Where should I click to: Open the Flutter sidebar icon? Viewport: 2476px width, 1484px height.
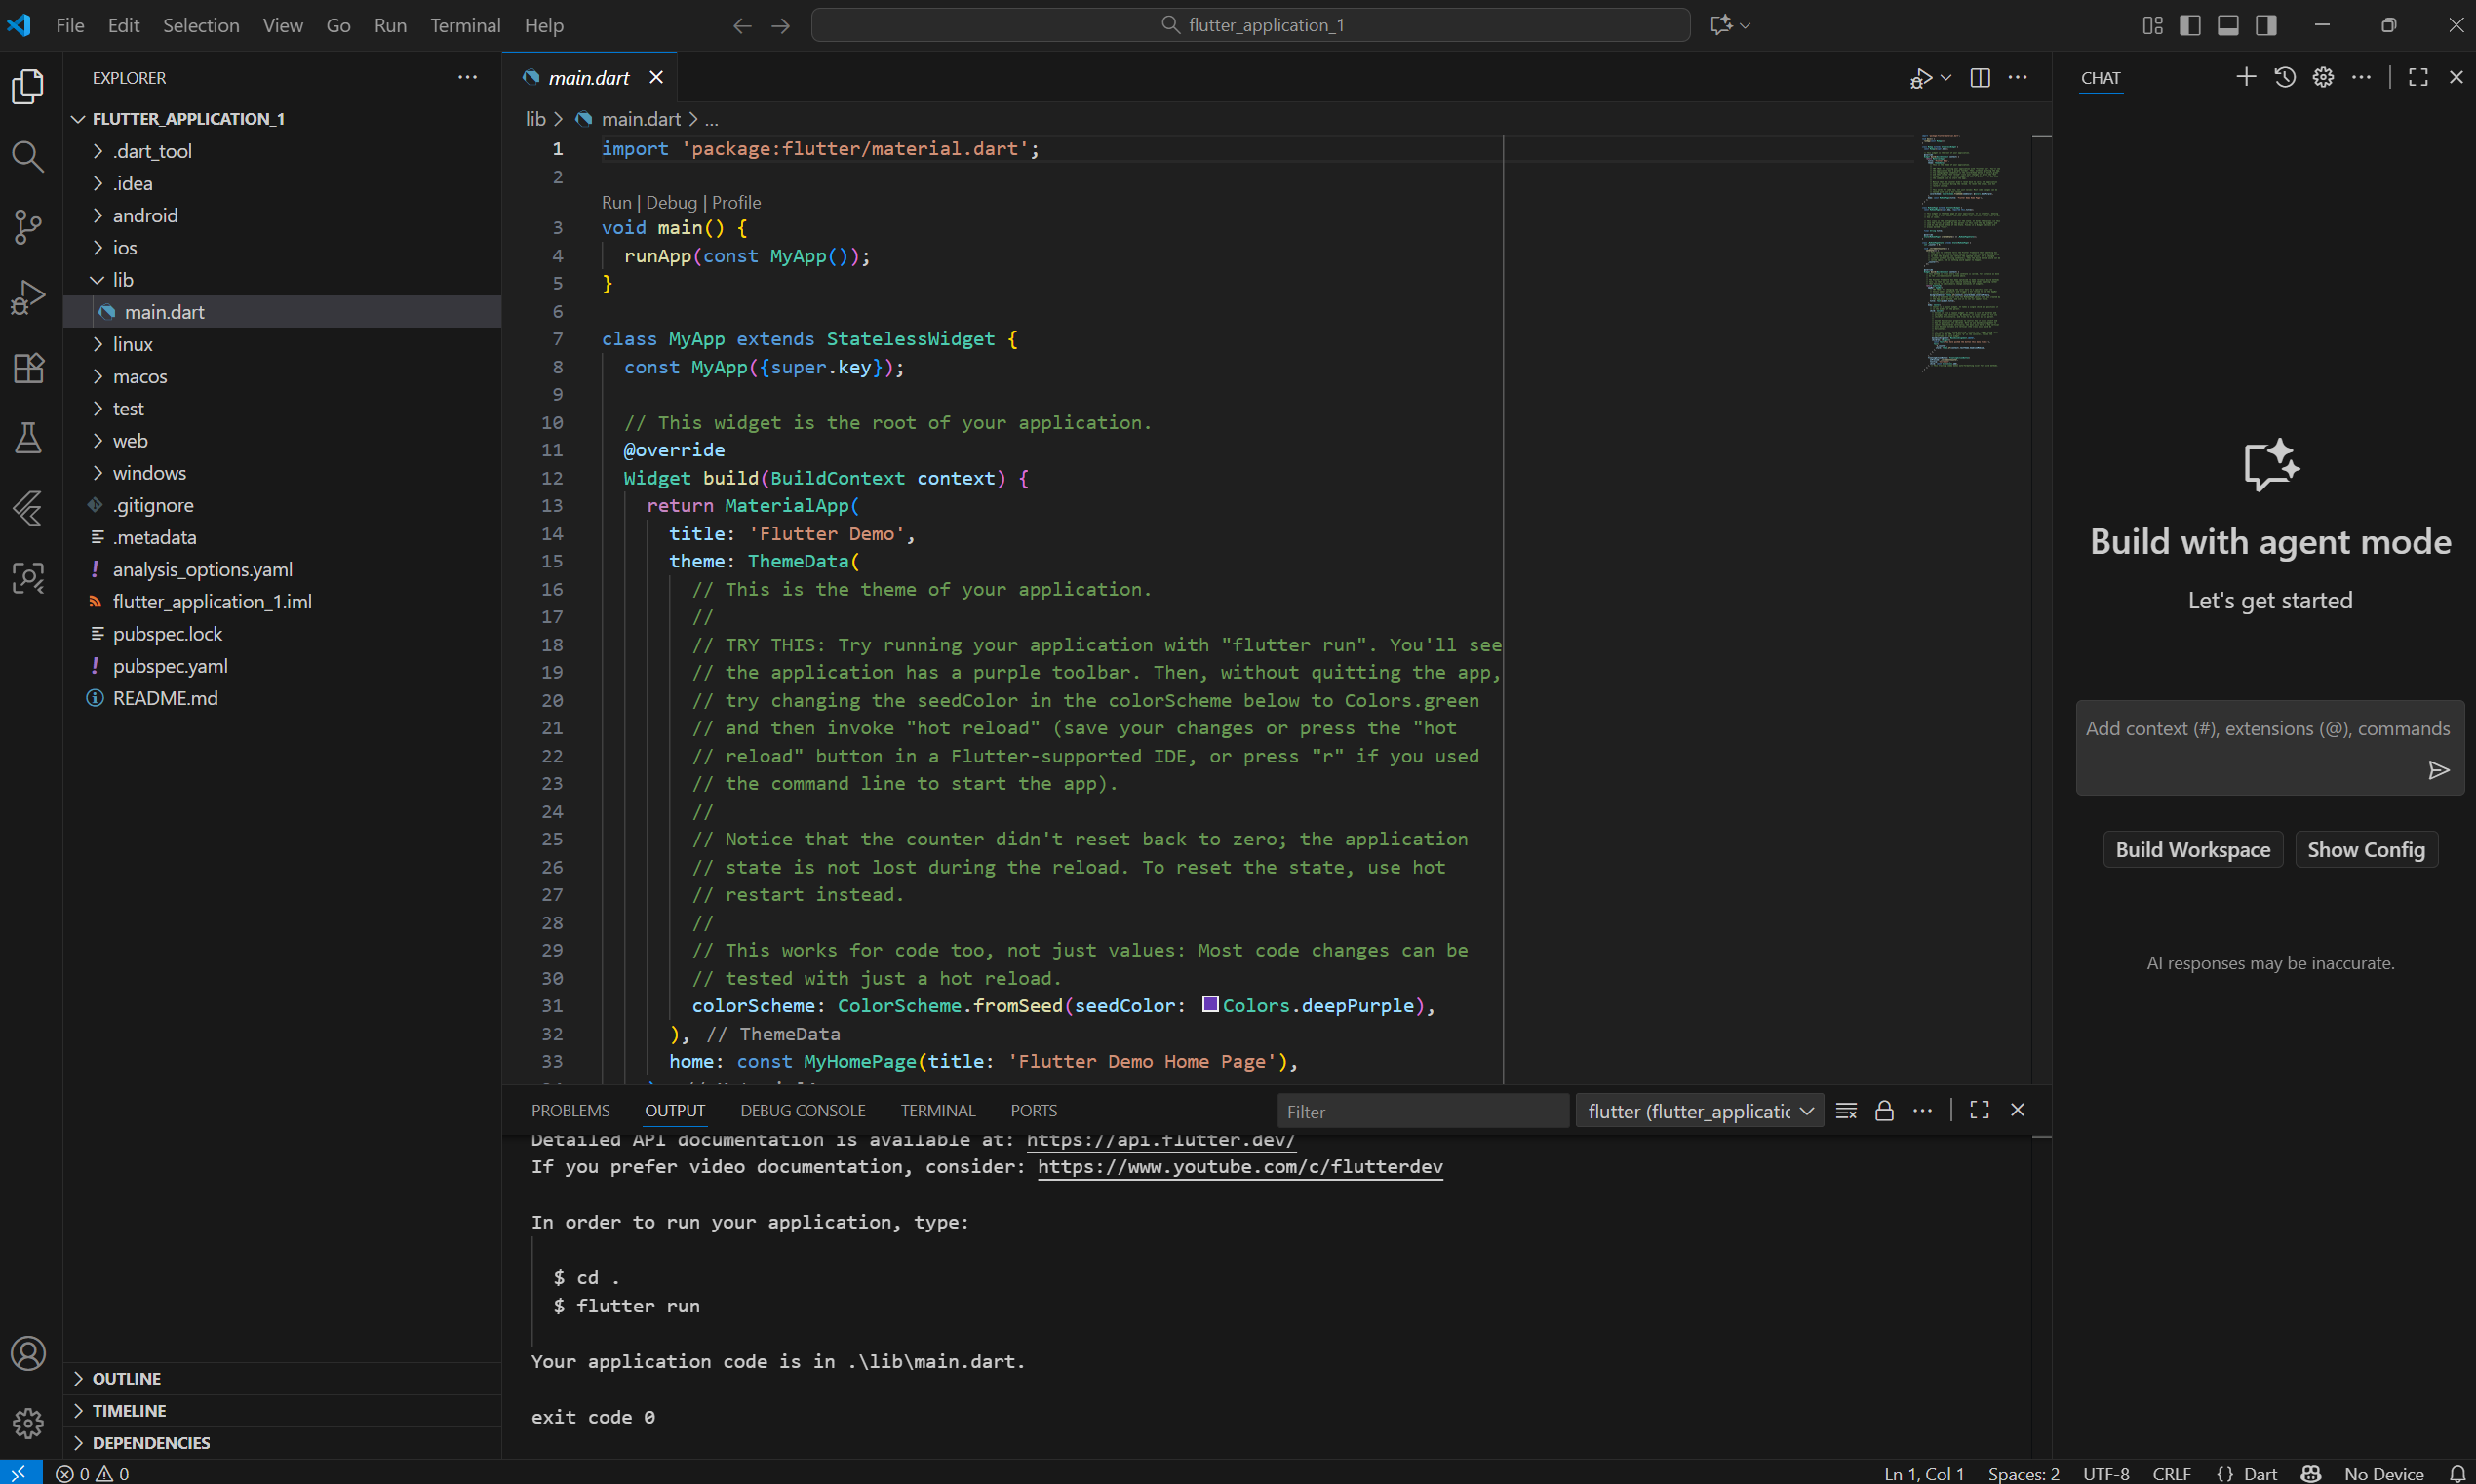pyautogui.click(x=28, y=508)
